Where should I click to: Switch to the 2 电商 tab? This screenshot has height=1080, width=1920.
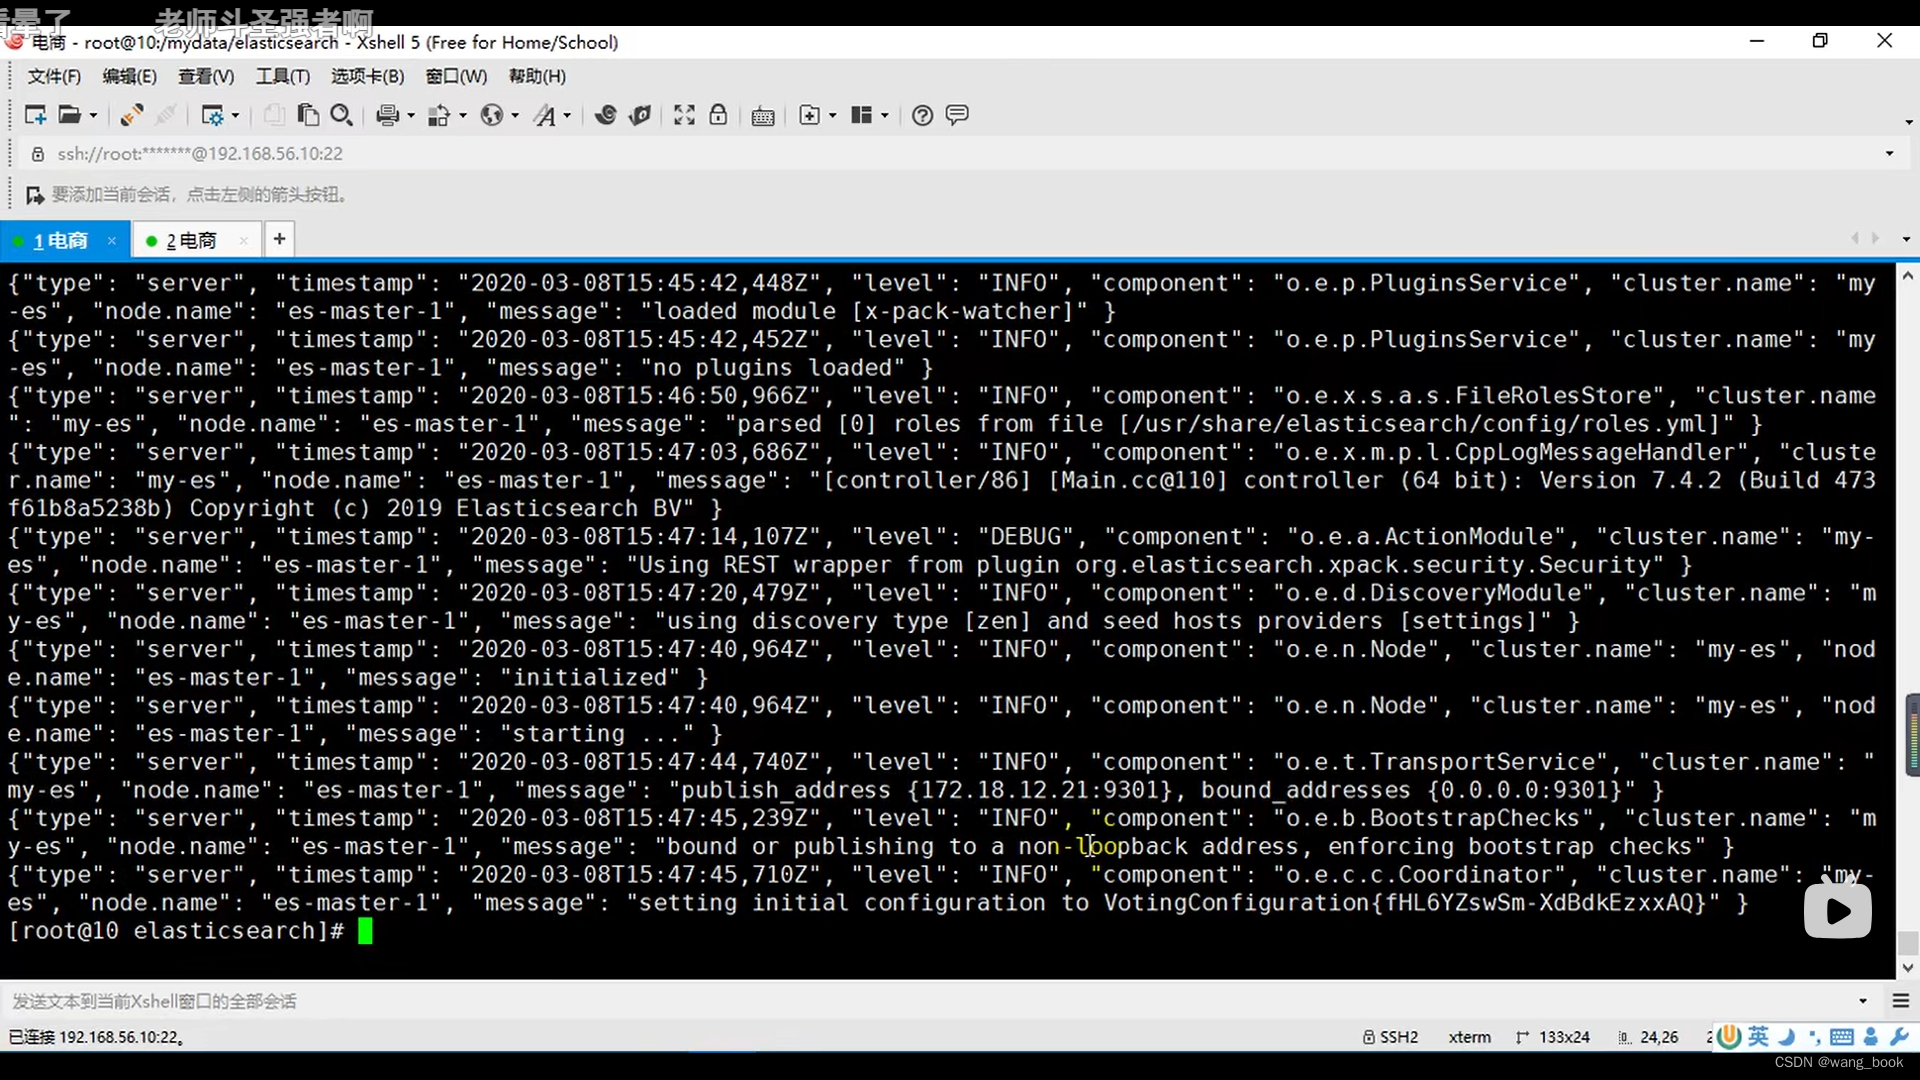pyautogui.click(x=191, y=241)
